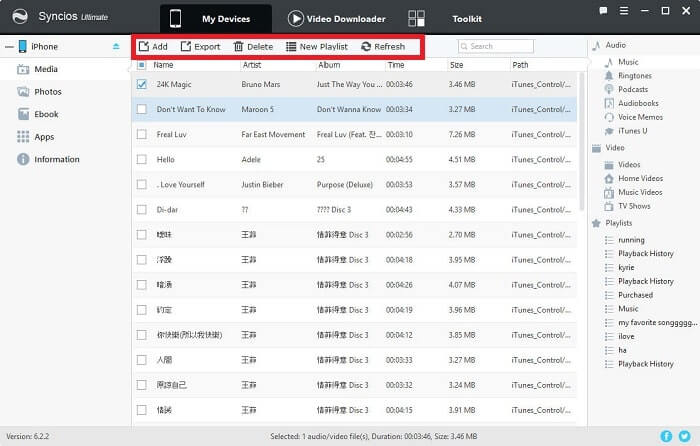Open the ha playlist
This screenshot has height=446, width=700.
click(x=622, y=350)
